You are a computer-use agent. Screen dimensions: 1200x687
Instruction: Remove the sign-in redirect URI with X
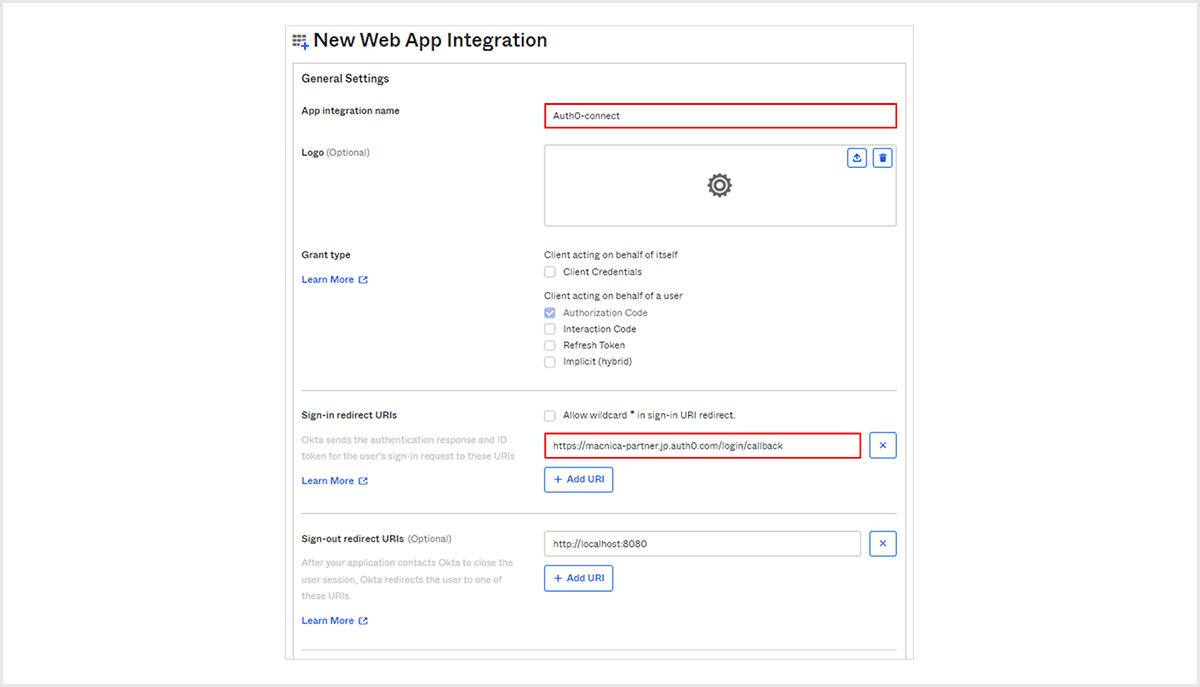tap(882, 445)
